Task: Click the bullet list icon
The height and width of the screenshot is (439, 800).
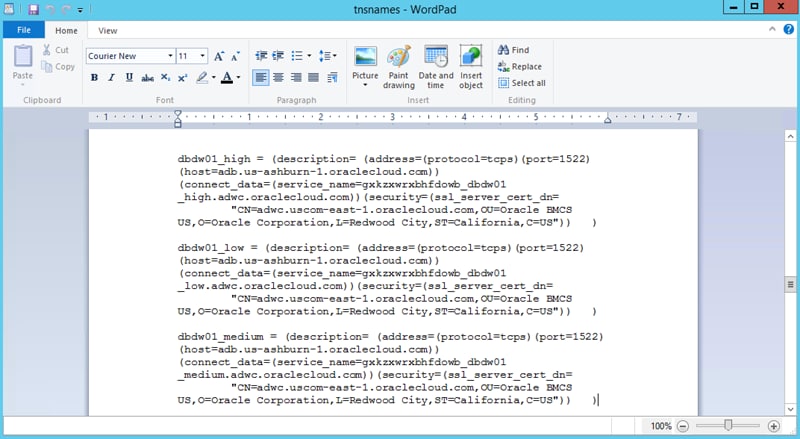Action: click(x=297, y=56)
